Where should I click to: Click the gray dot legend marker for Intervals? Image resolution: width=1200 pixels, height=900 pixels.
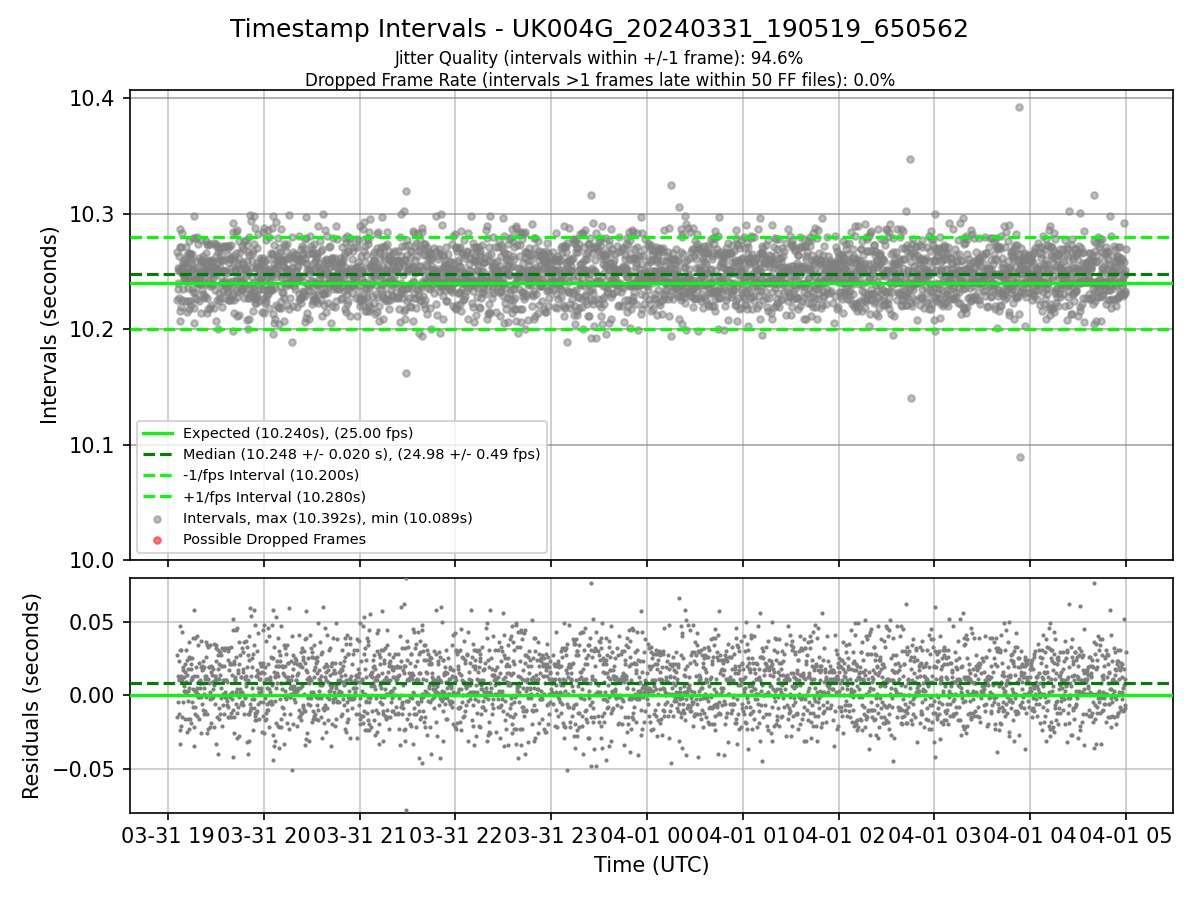click(158, 518)
